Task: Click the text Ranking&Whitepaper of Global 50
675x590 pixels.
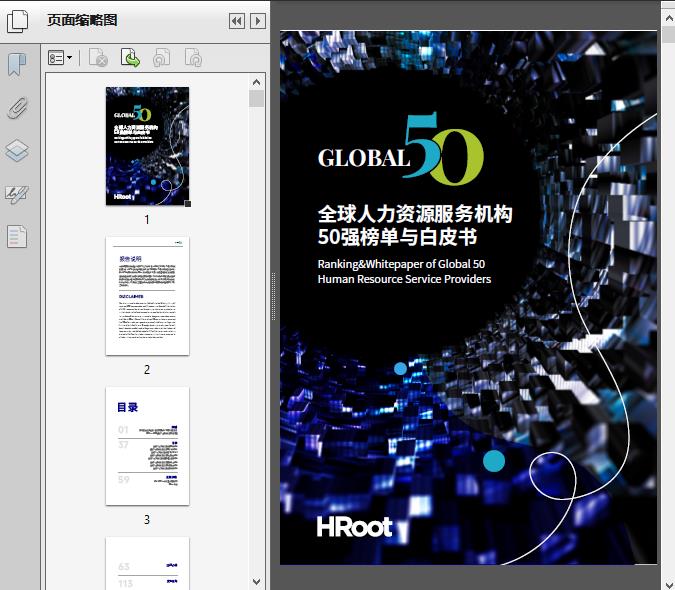Action: 401,264
